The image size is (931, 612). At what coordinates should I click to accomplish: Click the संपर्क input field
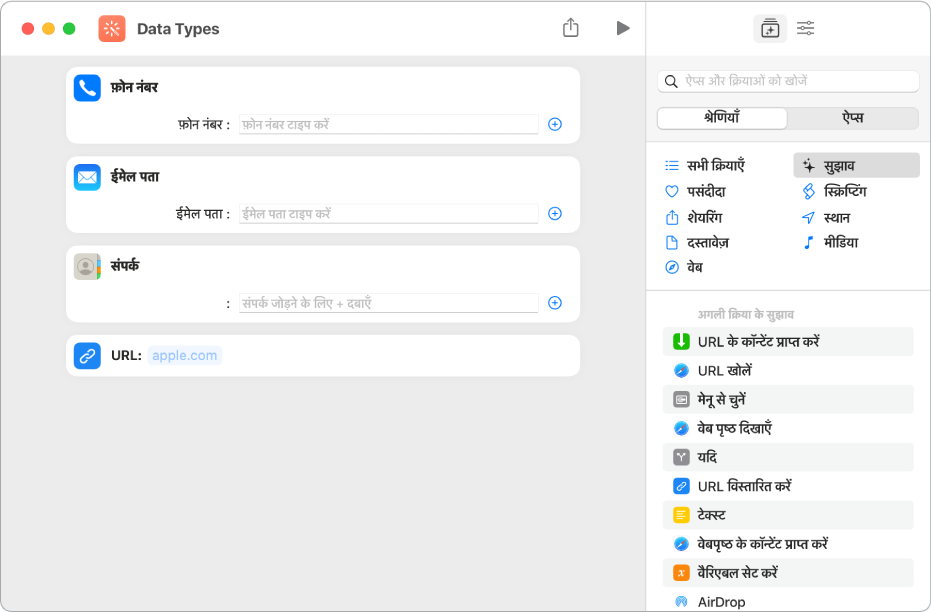tap(388, 303)
